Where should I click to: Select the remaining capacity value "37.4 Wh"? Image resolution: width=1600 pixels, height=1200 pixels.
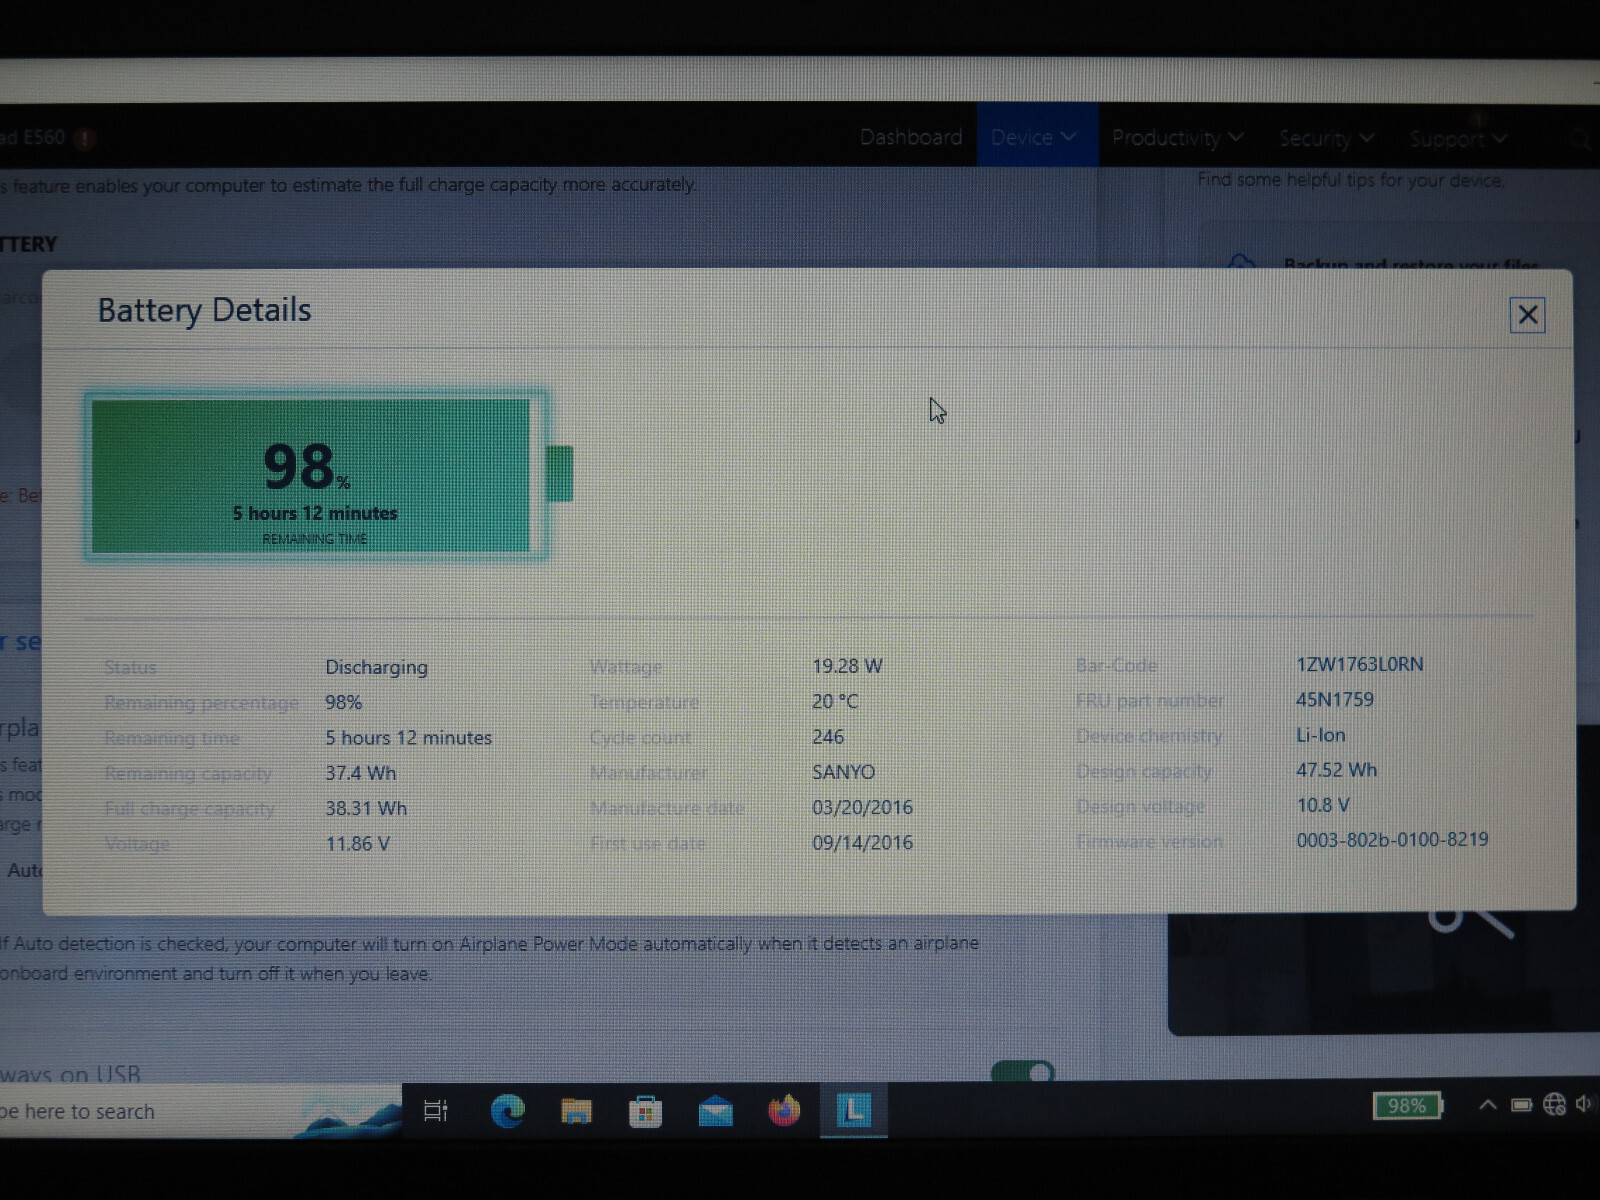point(360,773)
